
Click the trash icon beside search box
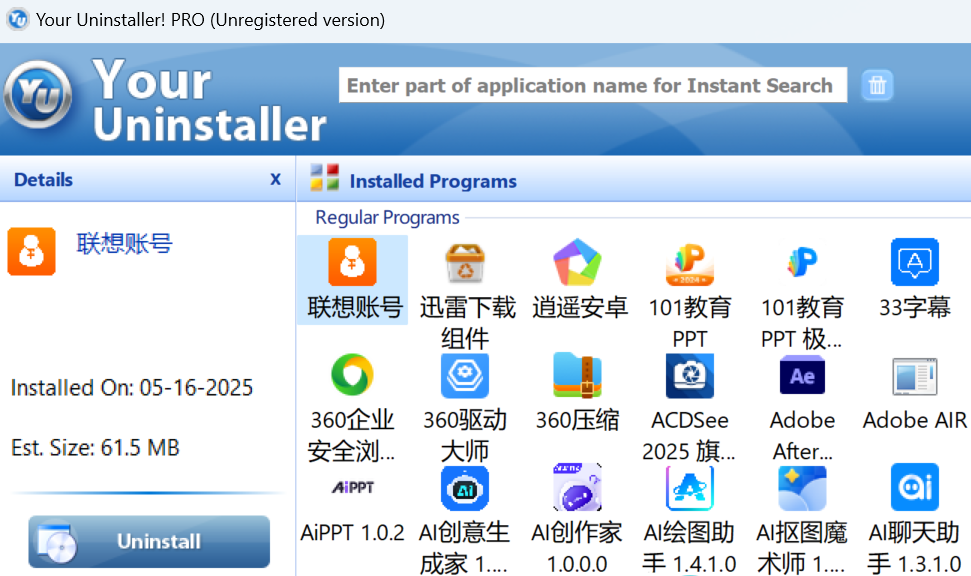[x=877, y=85]
